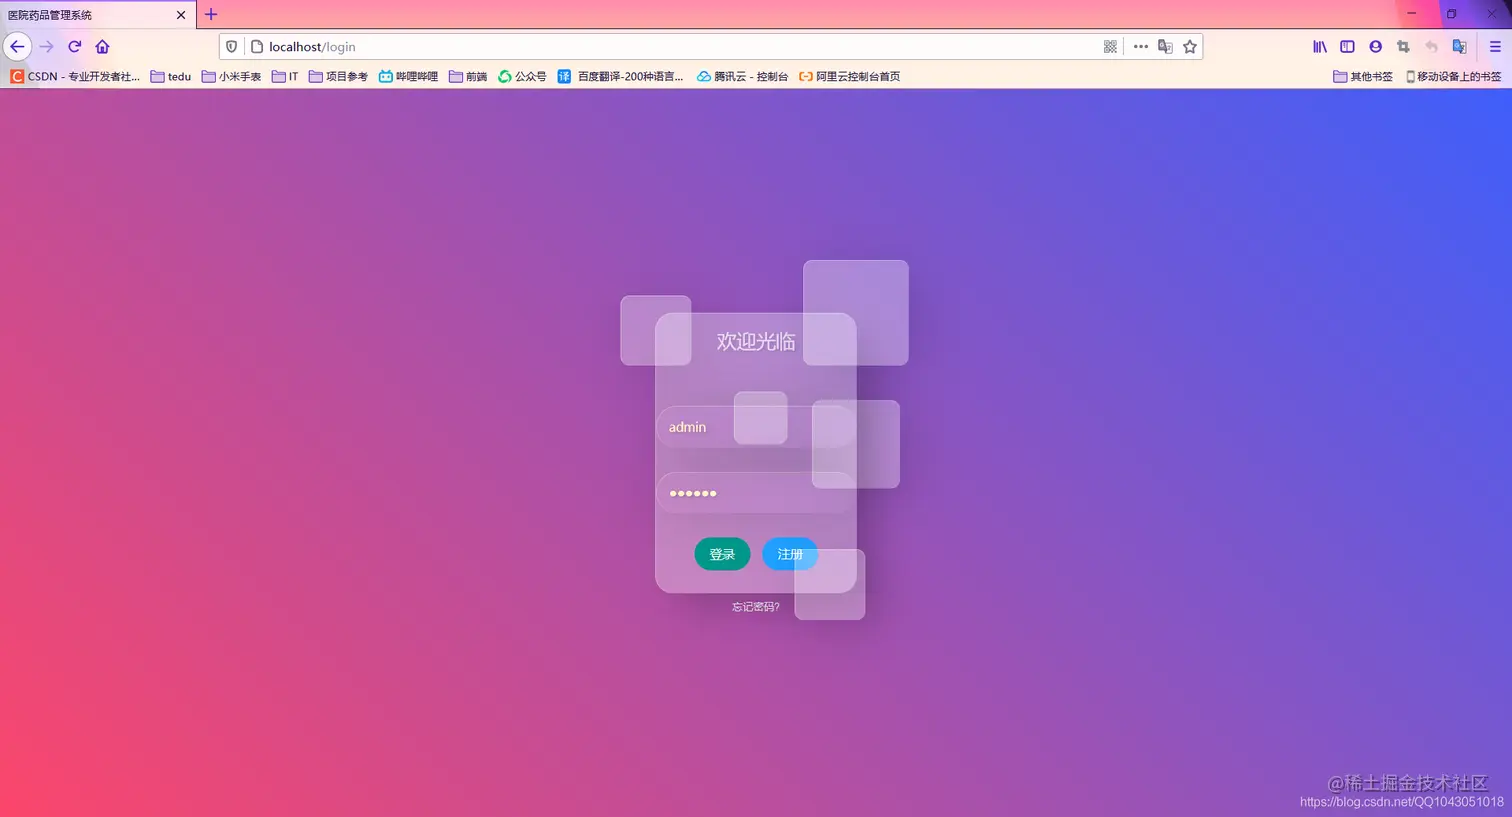The width and height of the screenshot is (1512, 817).
Task: Open the CSDN bookmark
Action: [x=75, y=76]
